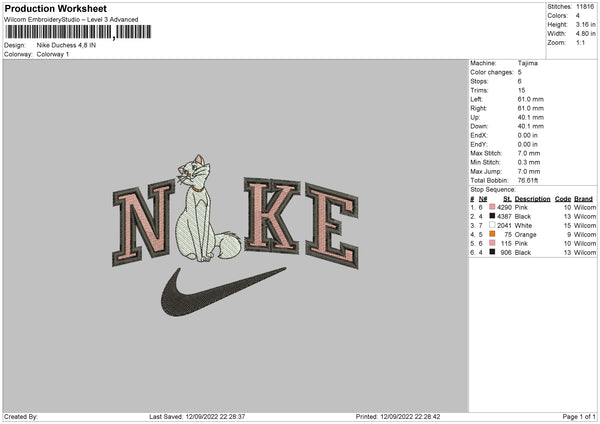600x424 pixels.
Task: Click stitch count 906 in stop row 6
Action: pos(506,253)
